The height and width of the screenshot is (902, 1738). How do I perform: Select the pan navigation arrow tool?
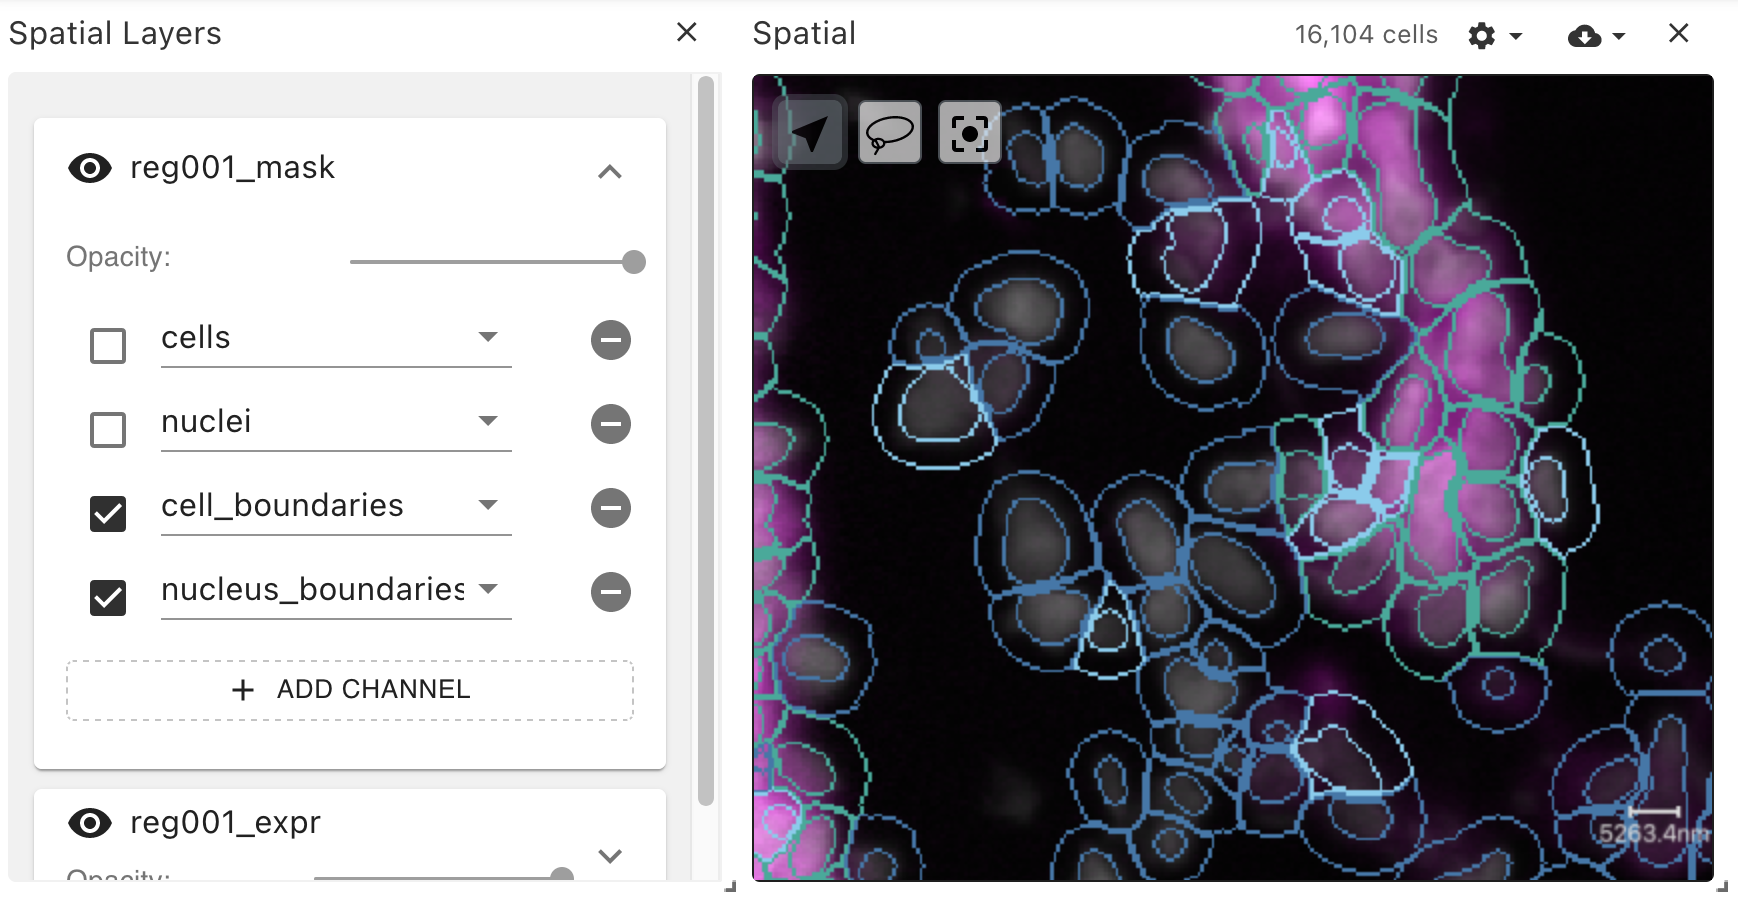(809, 131)
